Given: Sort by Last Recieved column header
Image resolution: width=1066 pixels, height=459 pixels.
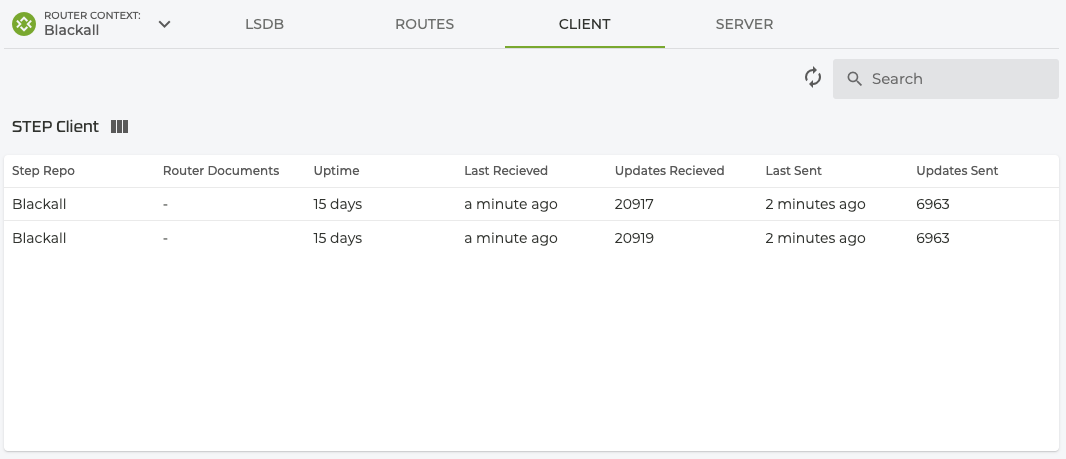Looking at the screenshot, I should click(506, 171).
